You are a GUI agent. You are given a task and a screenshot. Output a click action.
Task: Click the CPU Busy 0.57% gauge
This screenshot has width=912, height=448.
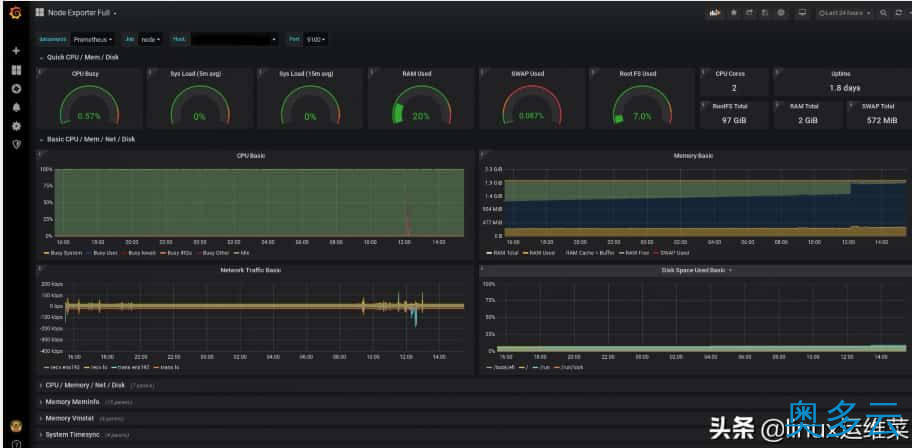point(89,107)
